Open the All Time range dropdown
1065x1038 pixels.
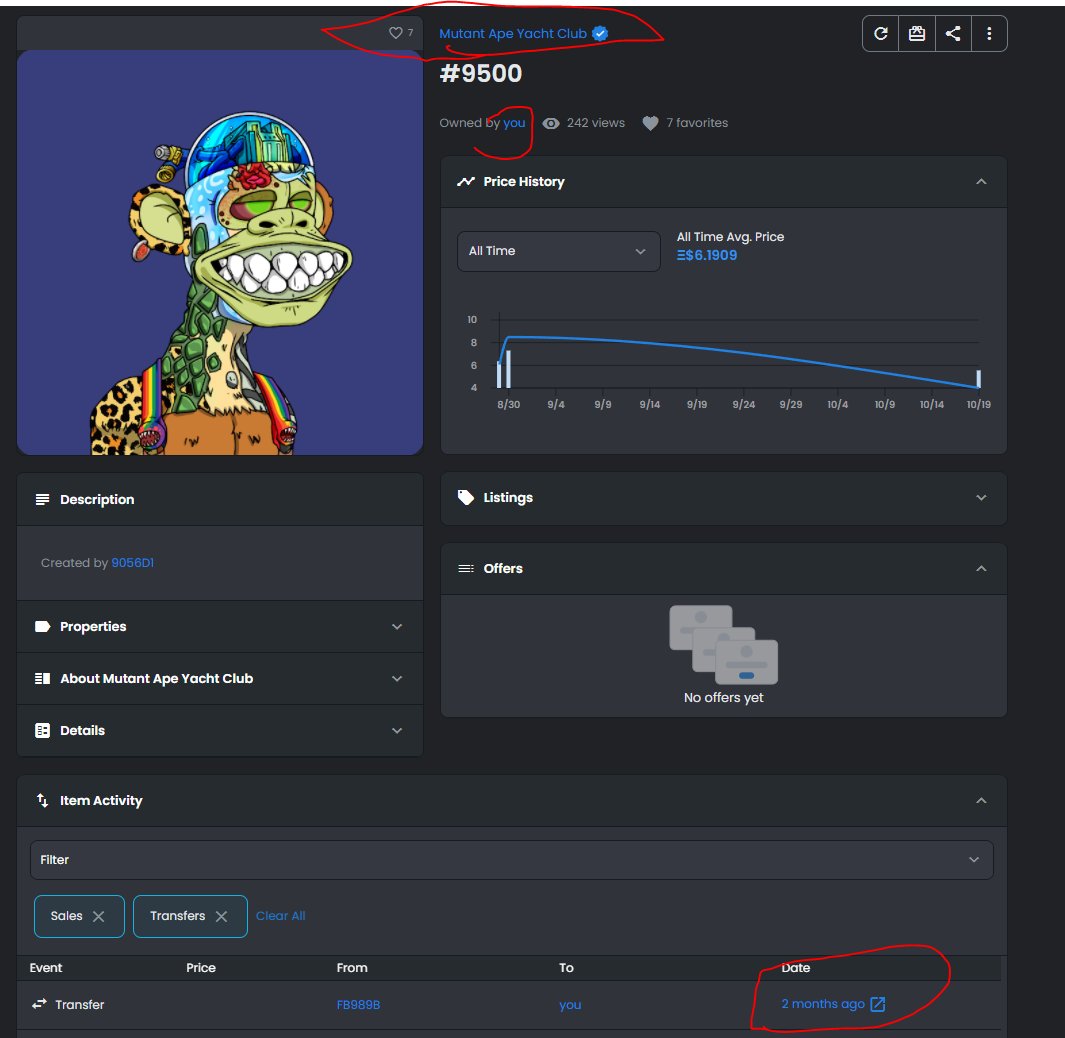click(x=558, y=251)
